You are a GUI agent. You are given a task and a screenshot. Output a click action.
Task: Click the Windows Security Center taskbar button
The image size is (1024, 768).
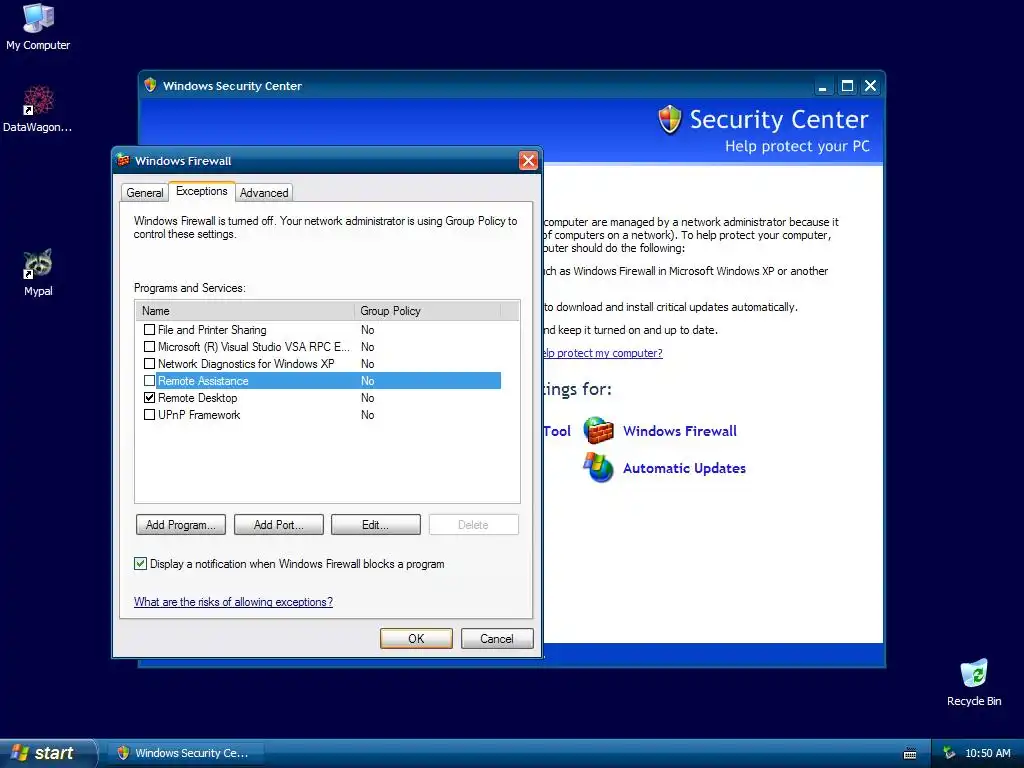click(185, 754)
